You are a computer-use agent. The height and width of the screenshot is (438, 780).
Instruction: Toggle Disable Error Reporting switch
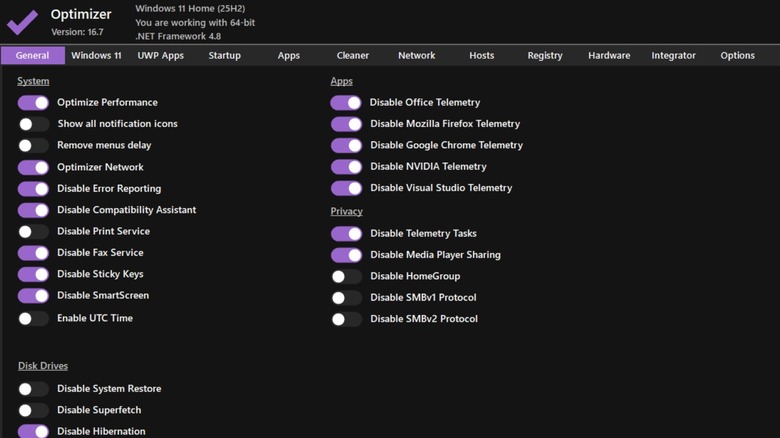(x=33, y=189)
